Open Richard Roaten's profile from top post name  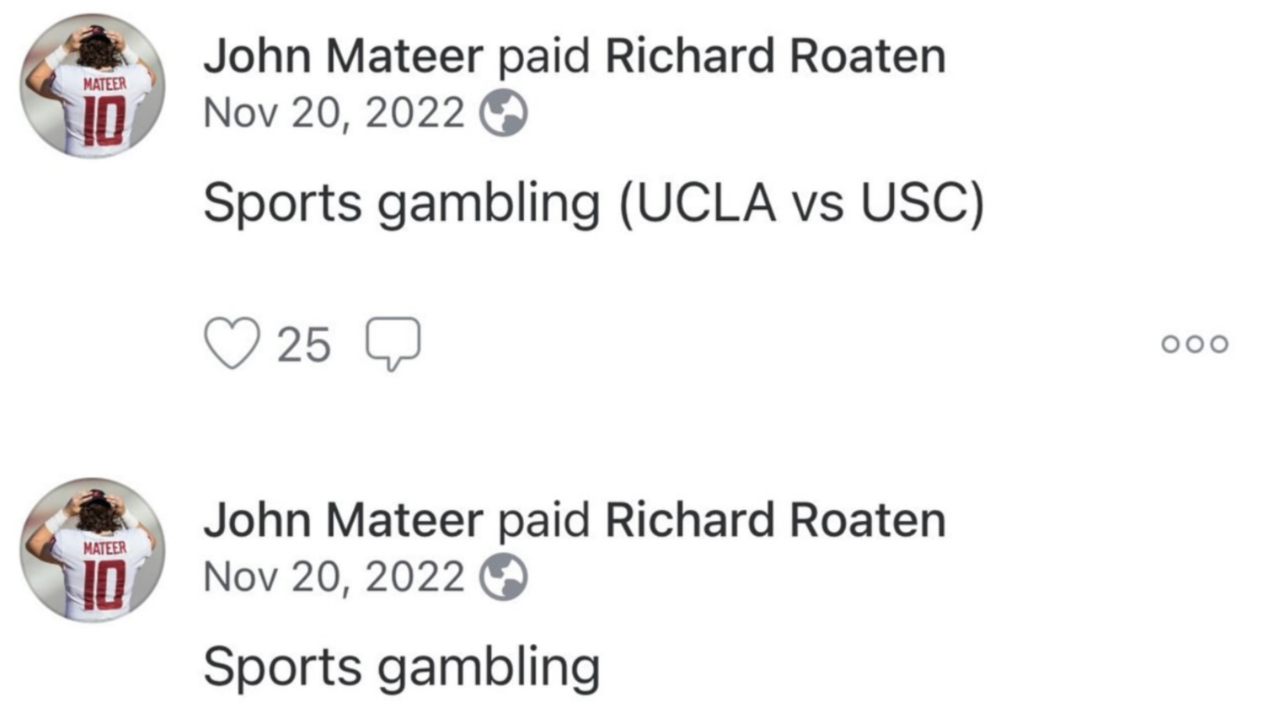pos(775,58)
